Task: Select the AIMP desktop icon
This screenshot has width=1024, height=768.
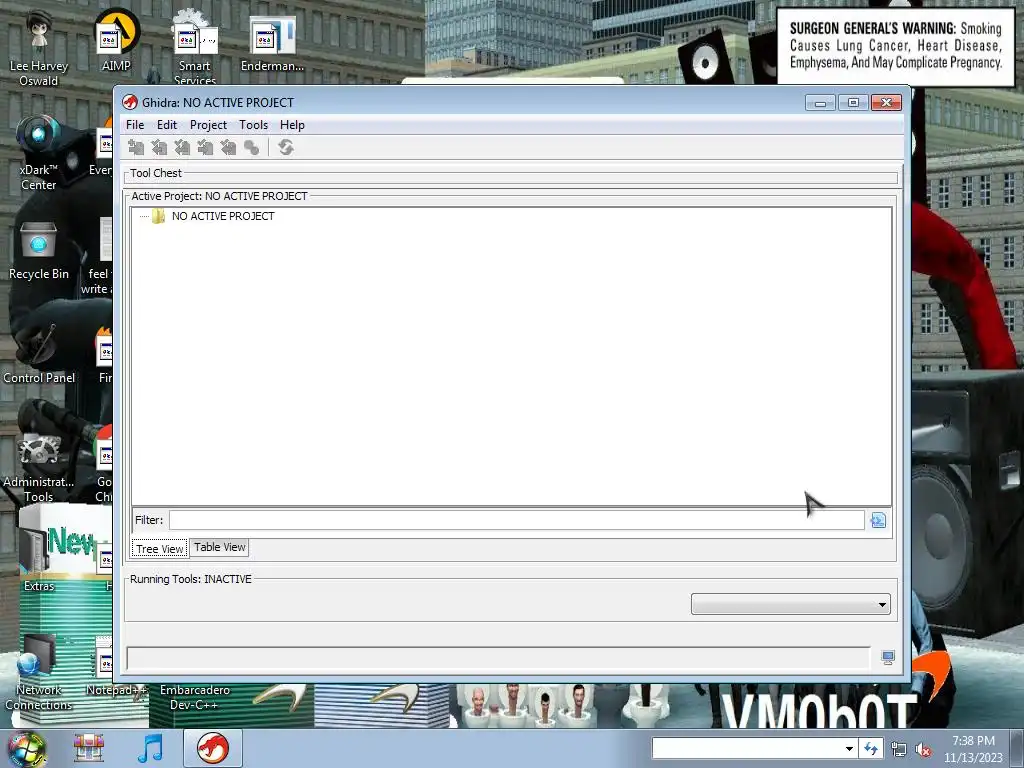Action: [116, 40]
